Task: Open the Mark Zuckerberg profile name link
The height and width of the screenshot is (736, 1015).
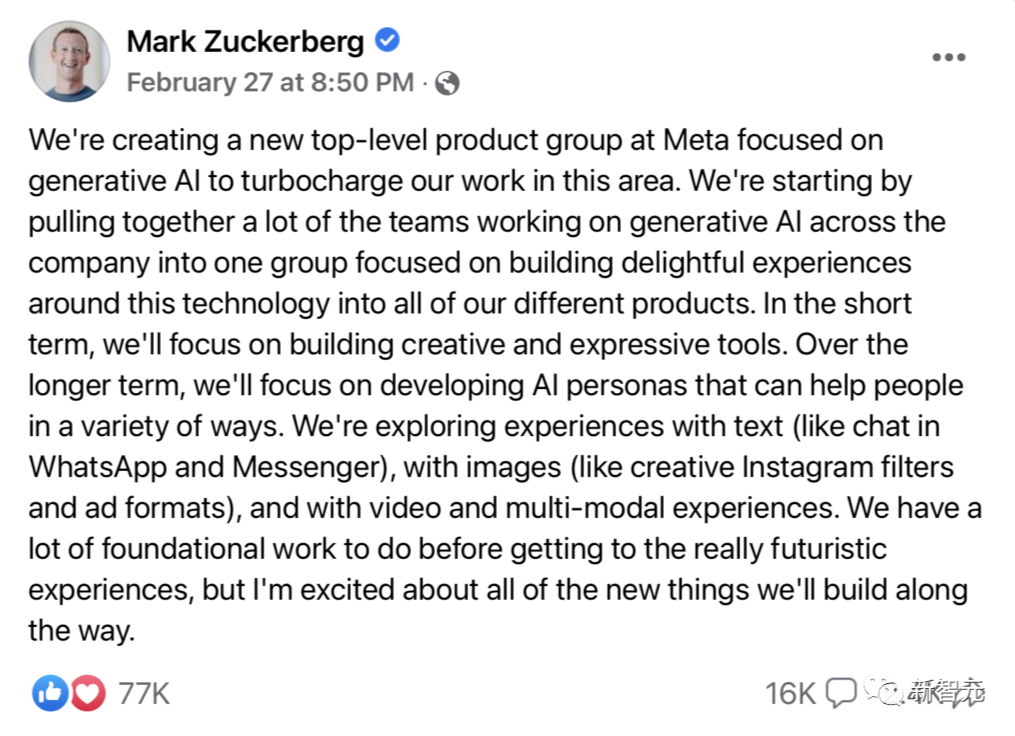Action: click(245, 42)
